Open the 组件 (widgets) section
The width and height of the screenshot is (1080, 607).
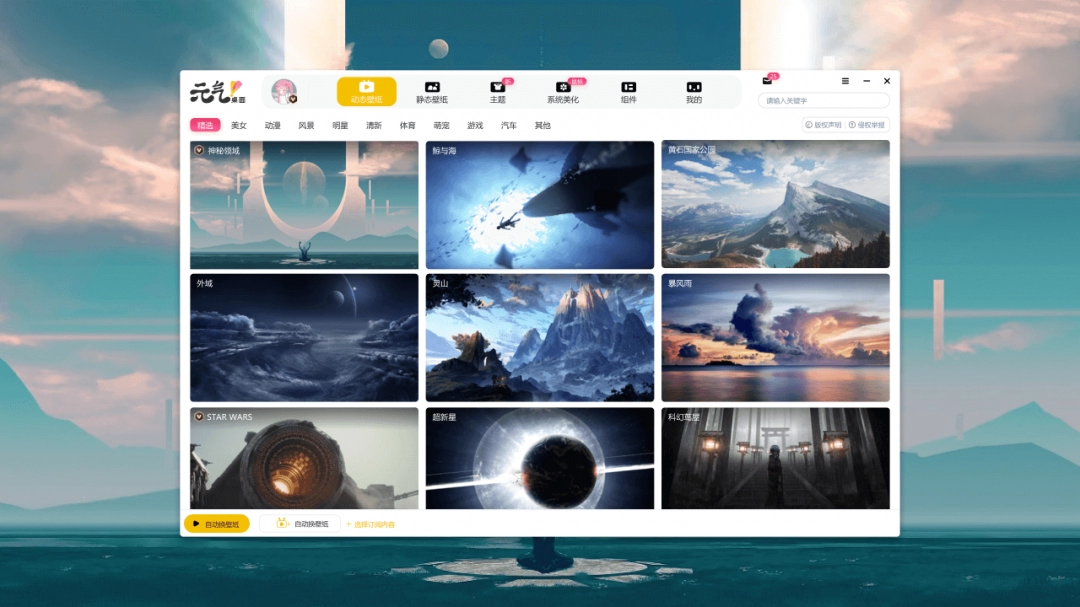tap(628, 92)
